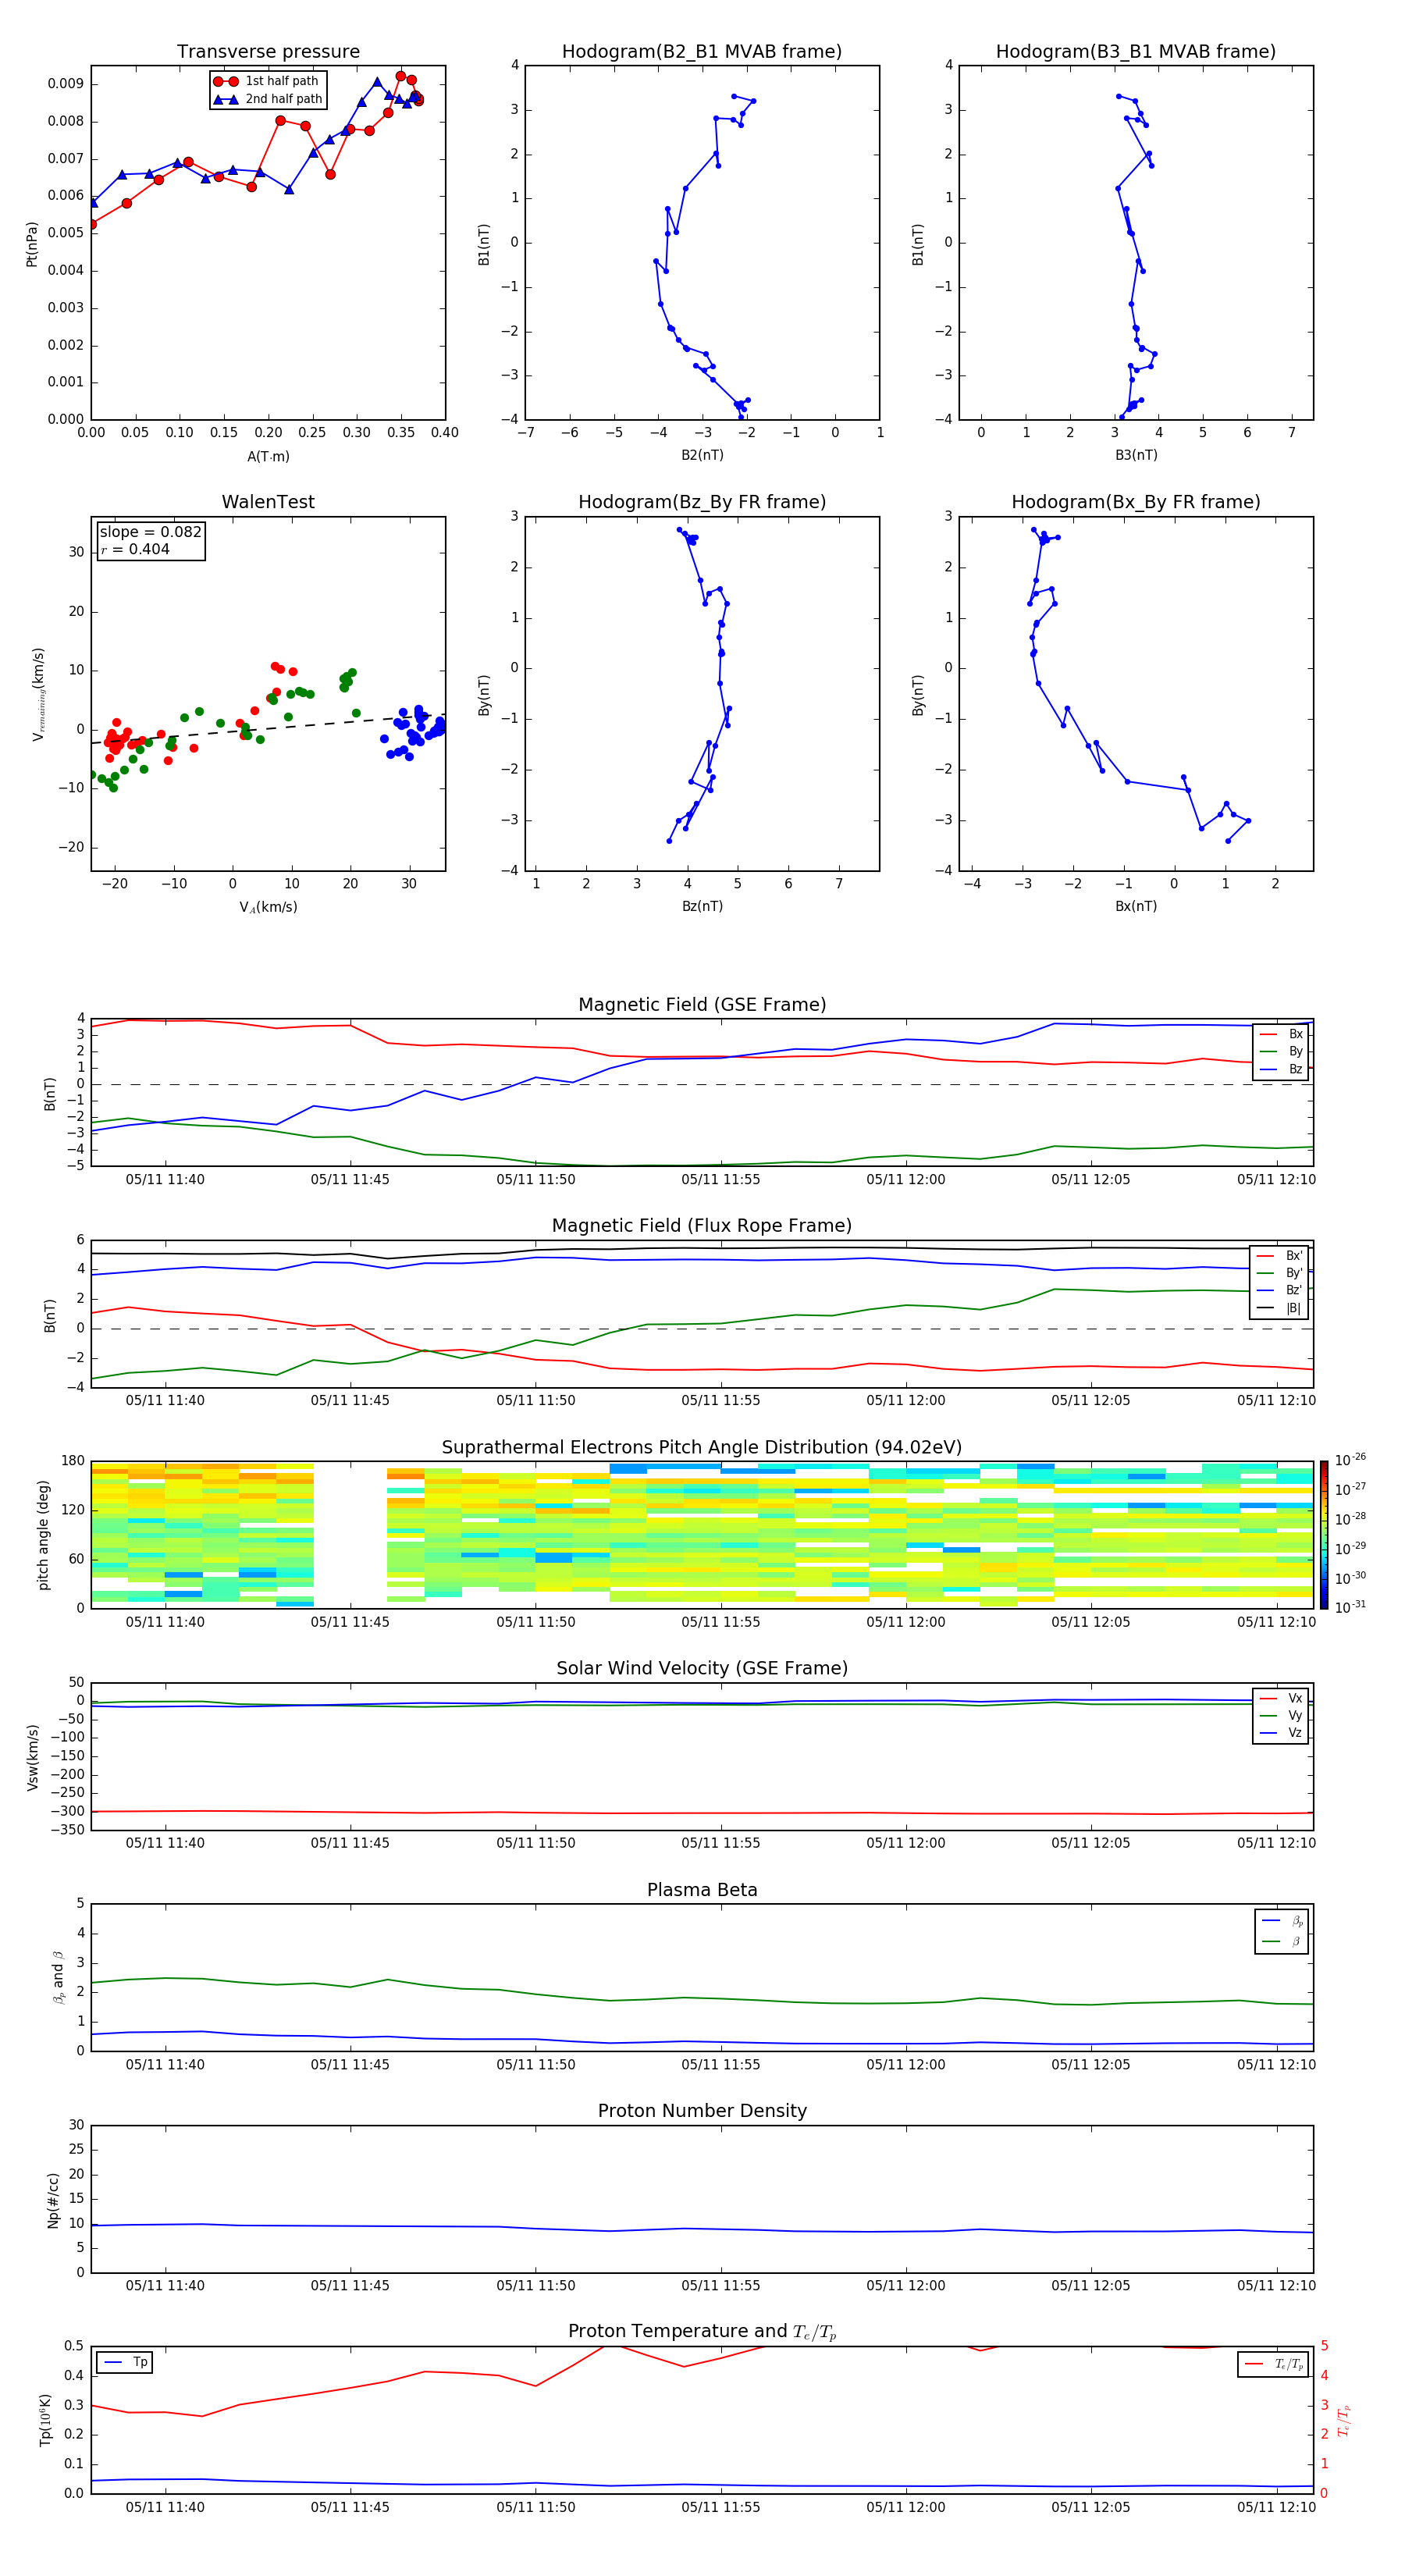1405x2576 pixels.
Task: Click 'Magnetic Field (Flux Rope Frame)' title
Action: (702, 1226)
